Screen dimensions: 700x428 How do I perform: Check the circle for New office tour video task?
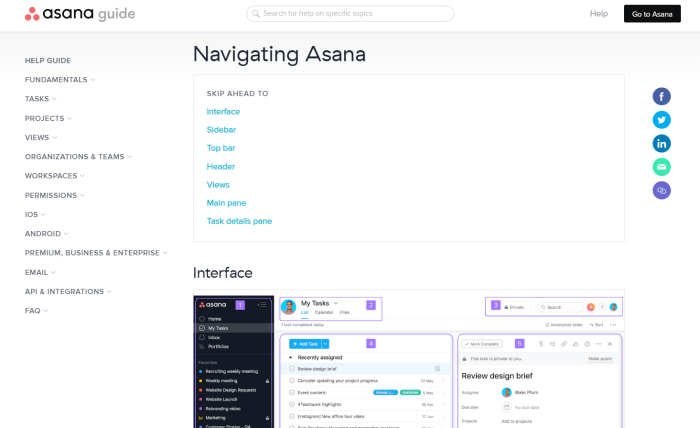pos(292,416)
